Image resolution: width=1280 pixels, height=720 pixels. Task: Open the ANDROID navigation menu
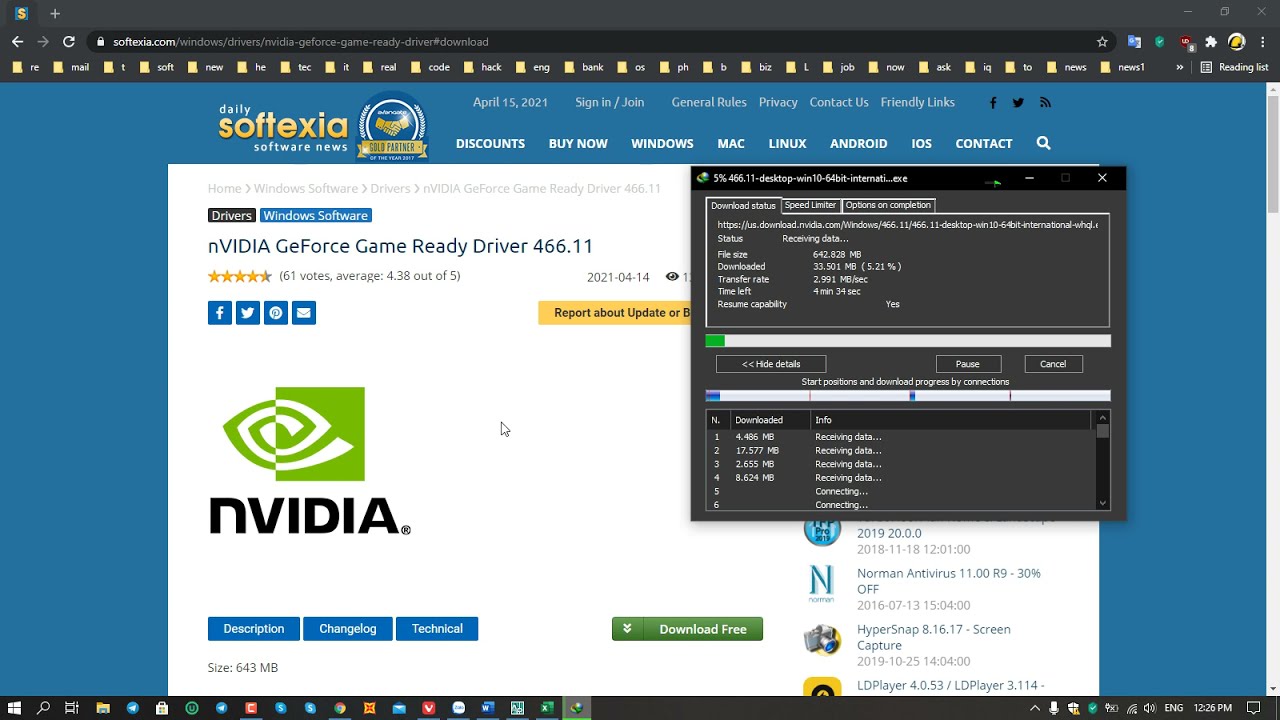(x=858, y=143)
